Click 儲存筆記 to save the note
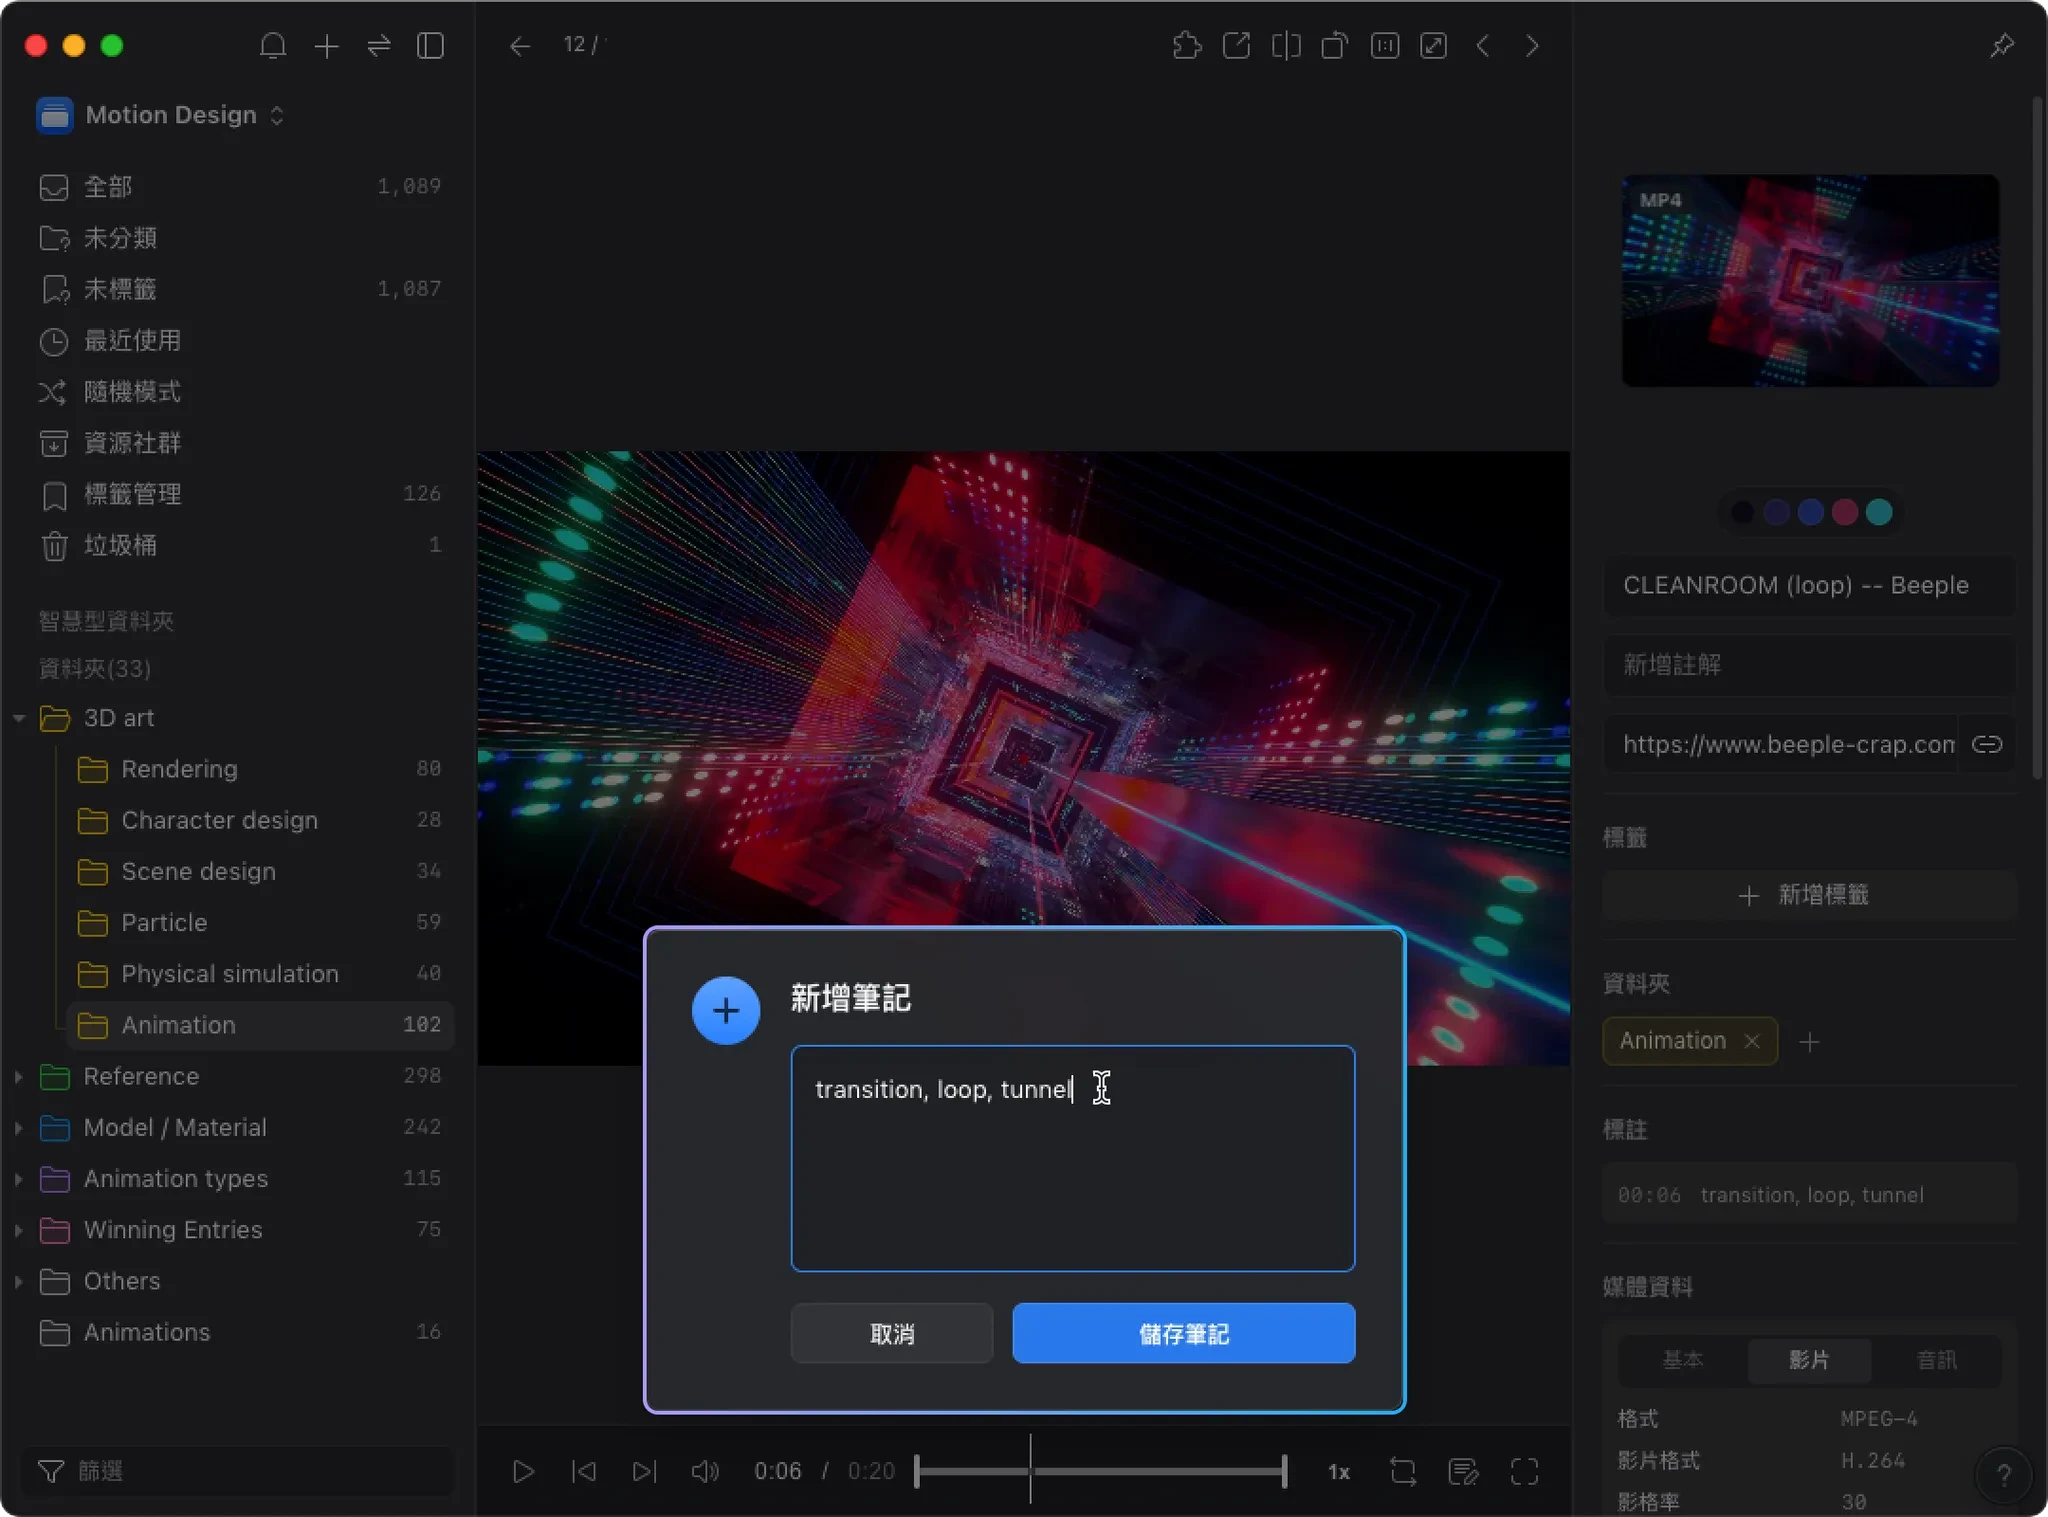Image resolution: width=2048 pixels, height=1517 pixels. (1184, 1333)
